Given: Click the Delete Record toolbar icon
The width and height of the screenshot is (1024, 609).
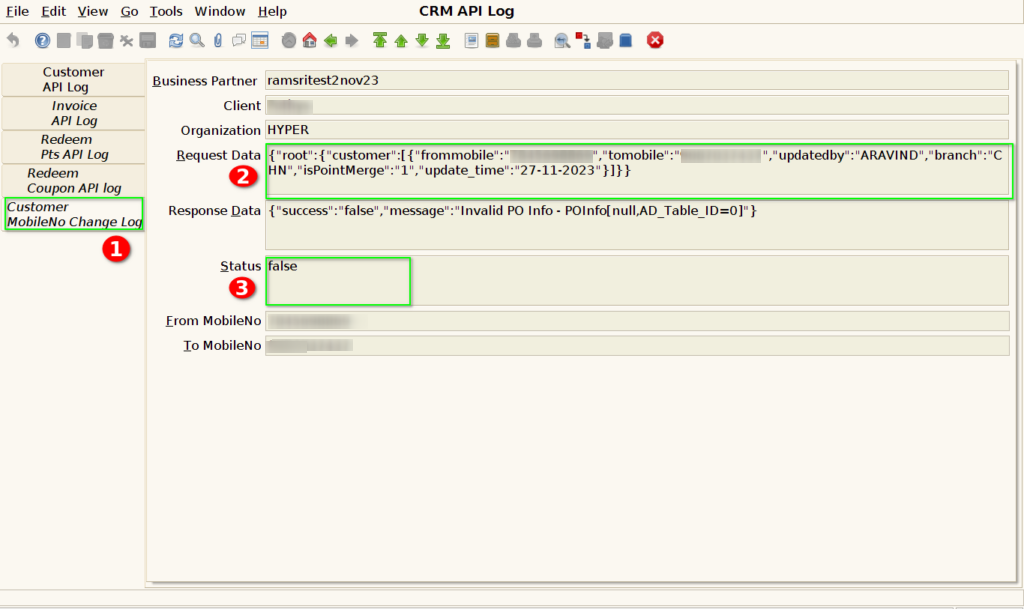Looking at the screenshot, I should pyautogui.click(x=105, y=40).
